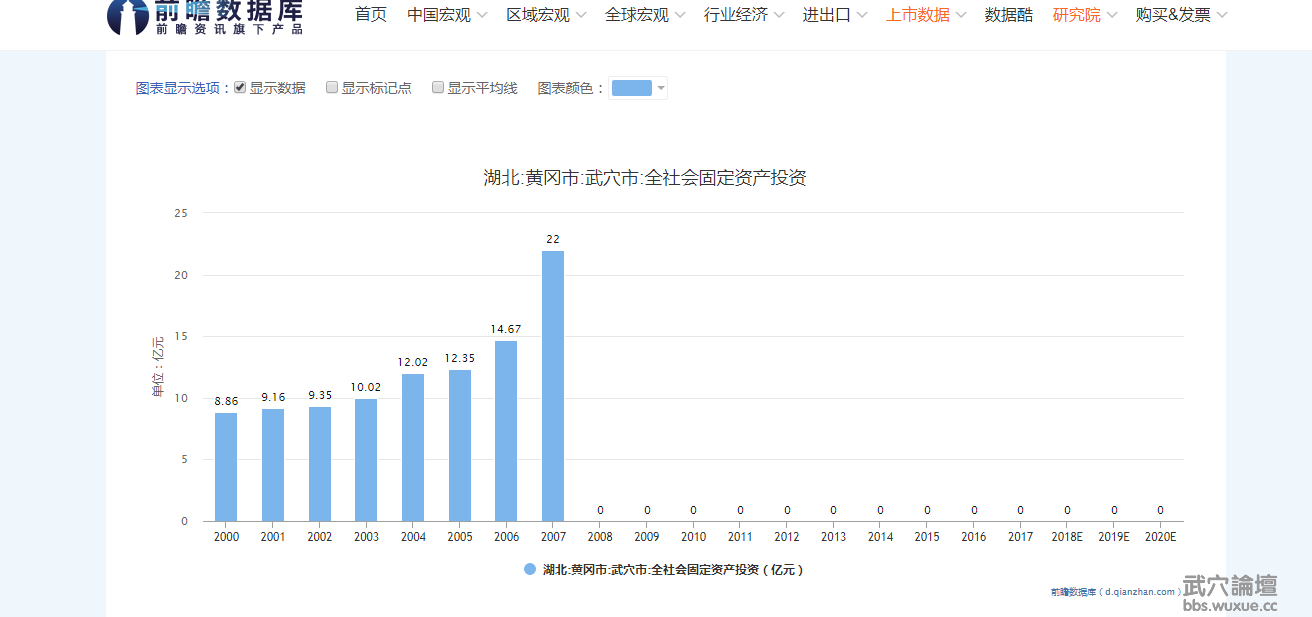Select the 2001 bar valued 9.16
The width and height of the screenshot is (1312, 617).
tap(273, 465)
